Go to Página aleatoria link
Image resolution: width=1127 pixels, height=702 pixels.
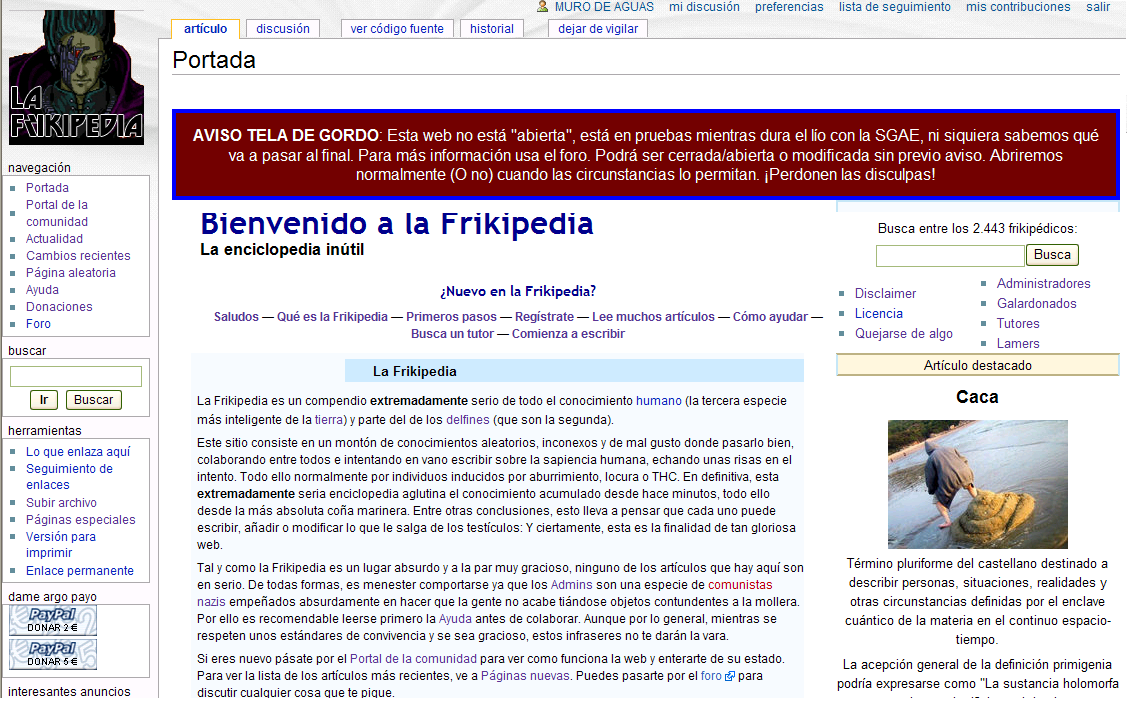click(x=71, y=273)
